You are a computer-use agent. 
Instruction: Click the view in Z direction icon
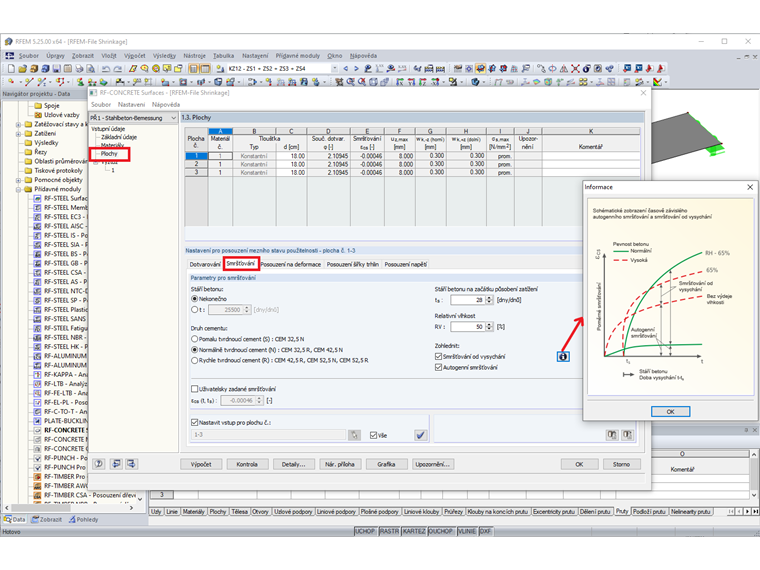423,81
